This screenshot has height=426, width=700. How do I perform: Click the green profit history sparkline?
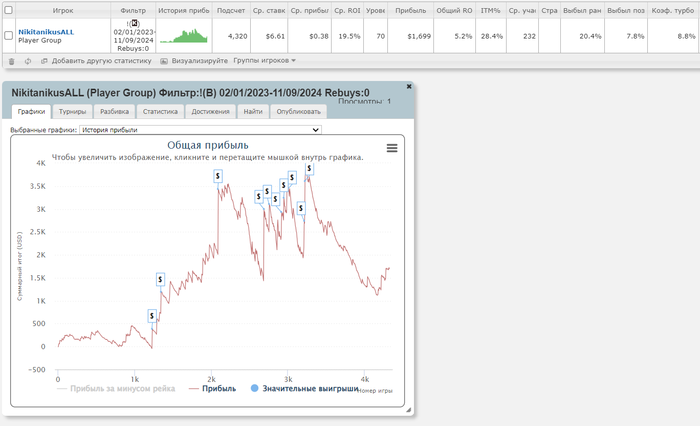click(184, 36)
